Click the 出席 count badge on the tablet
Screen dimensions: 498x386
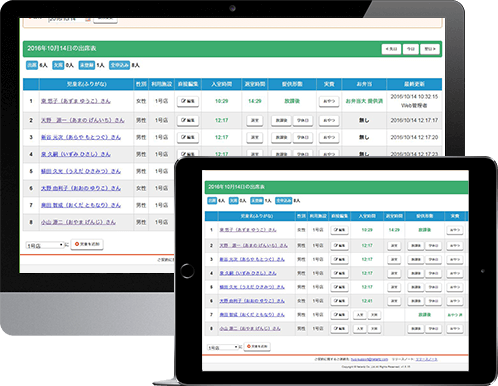(212, 201)
